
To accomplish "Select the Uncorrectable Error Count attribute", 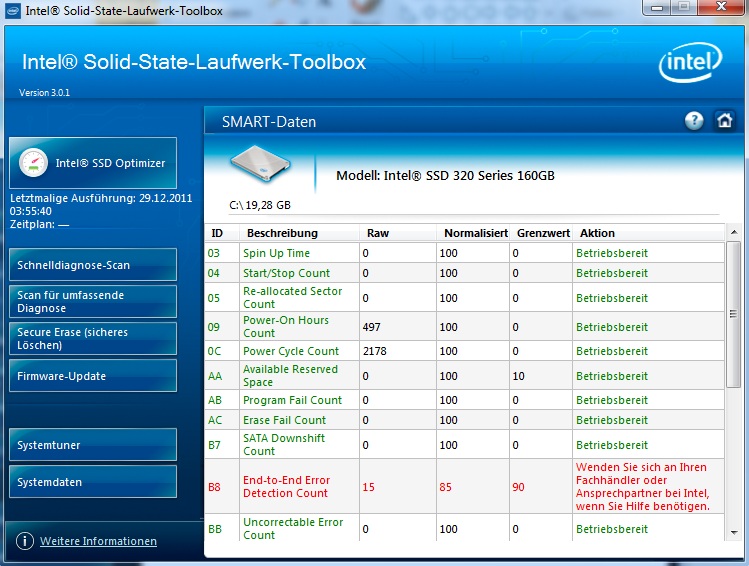I will 293,529.
